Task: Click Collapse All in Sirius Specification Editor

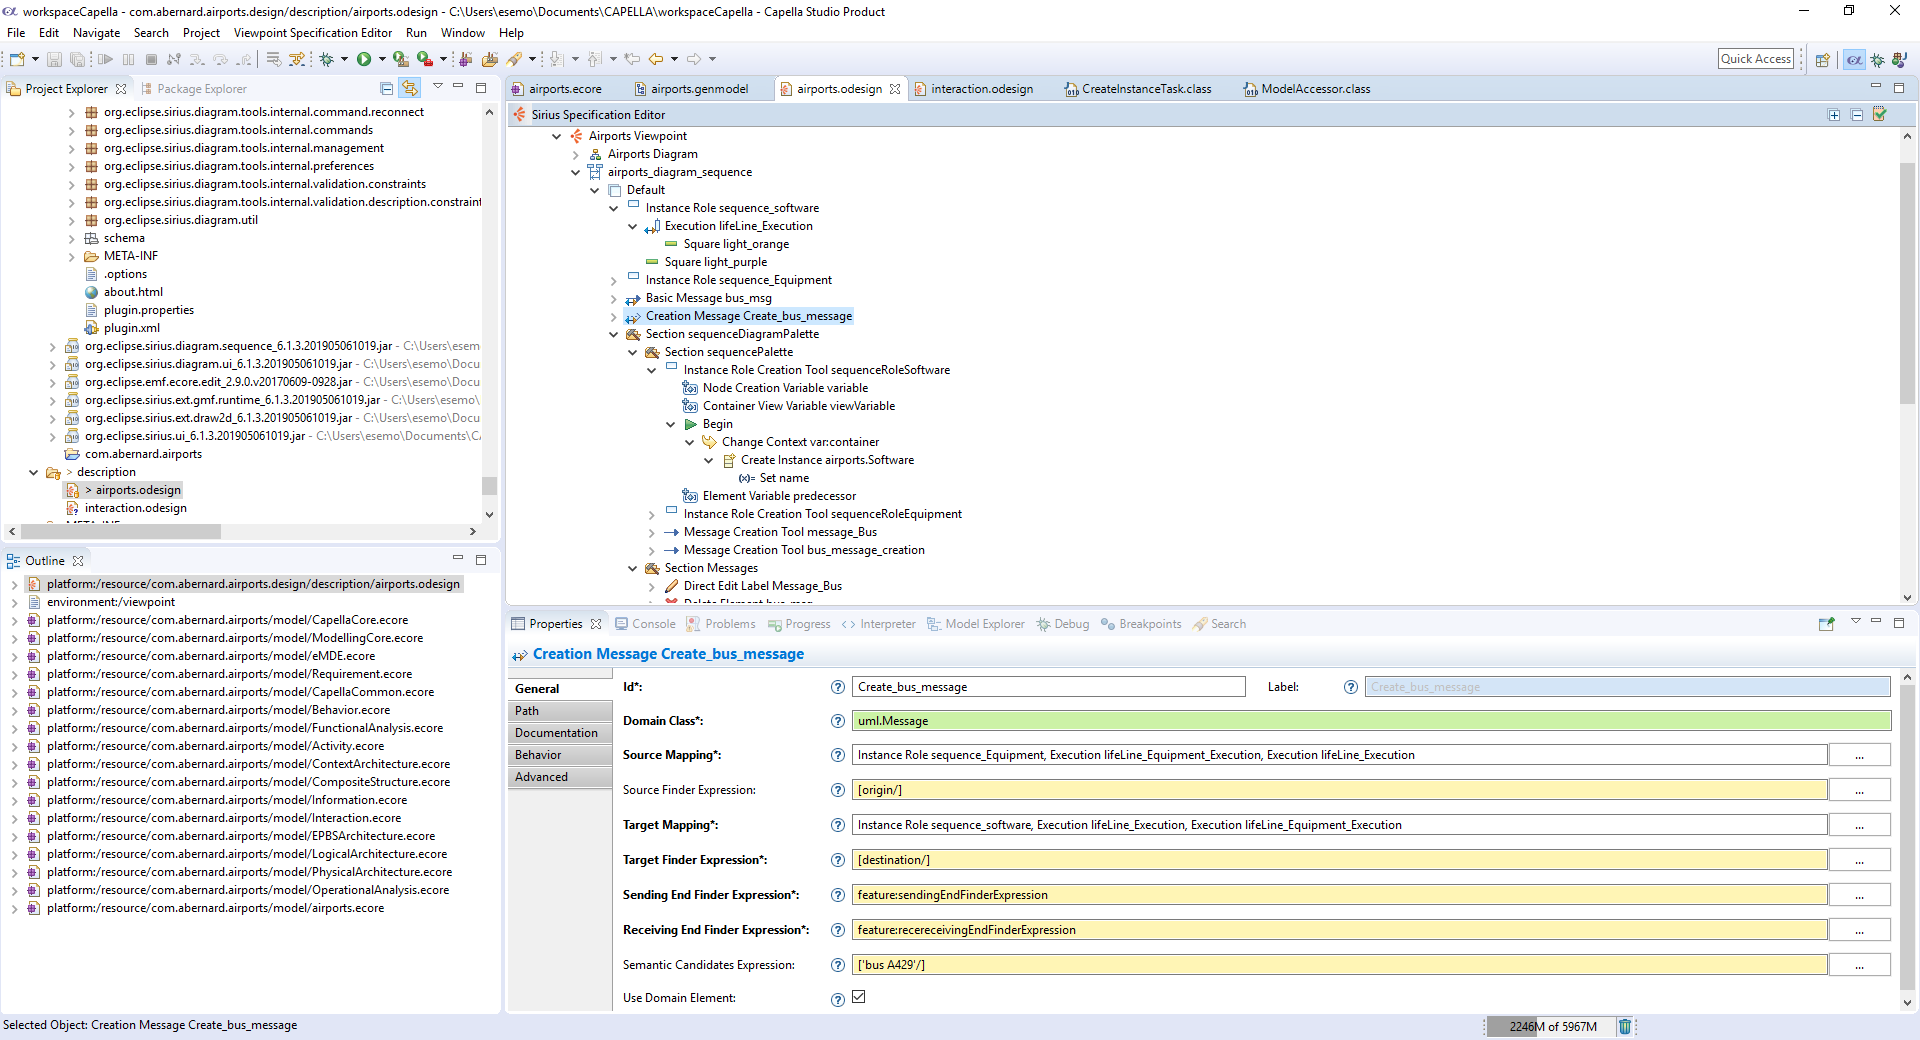Action: 1857,115
